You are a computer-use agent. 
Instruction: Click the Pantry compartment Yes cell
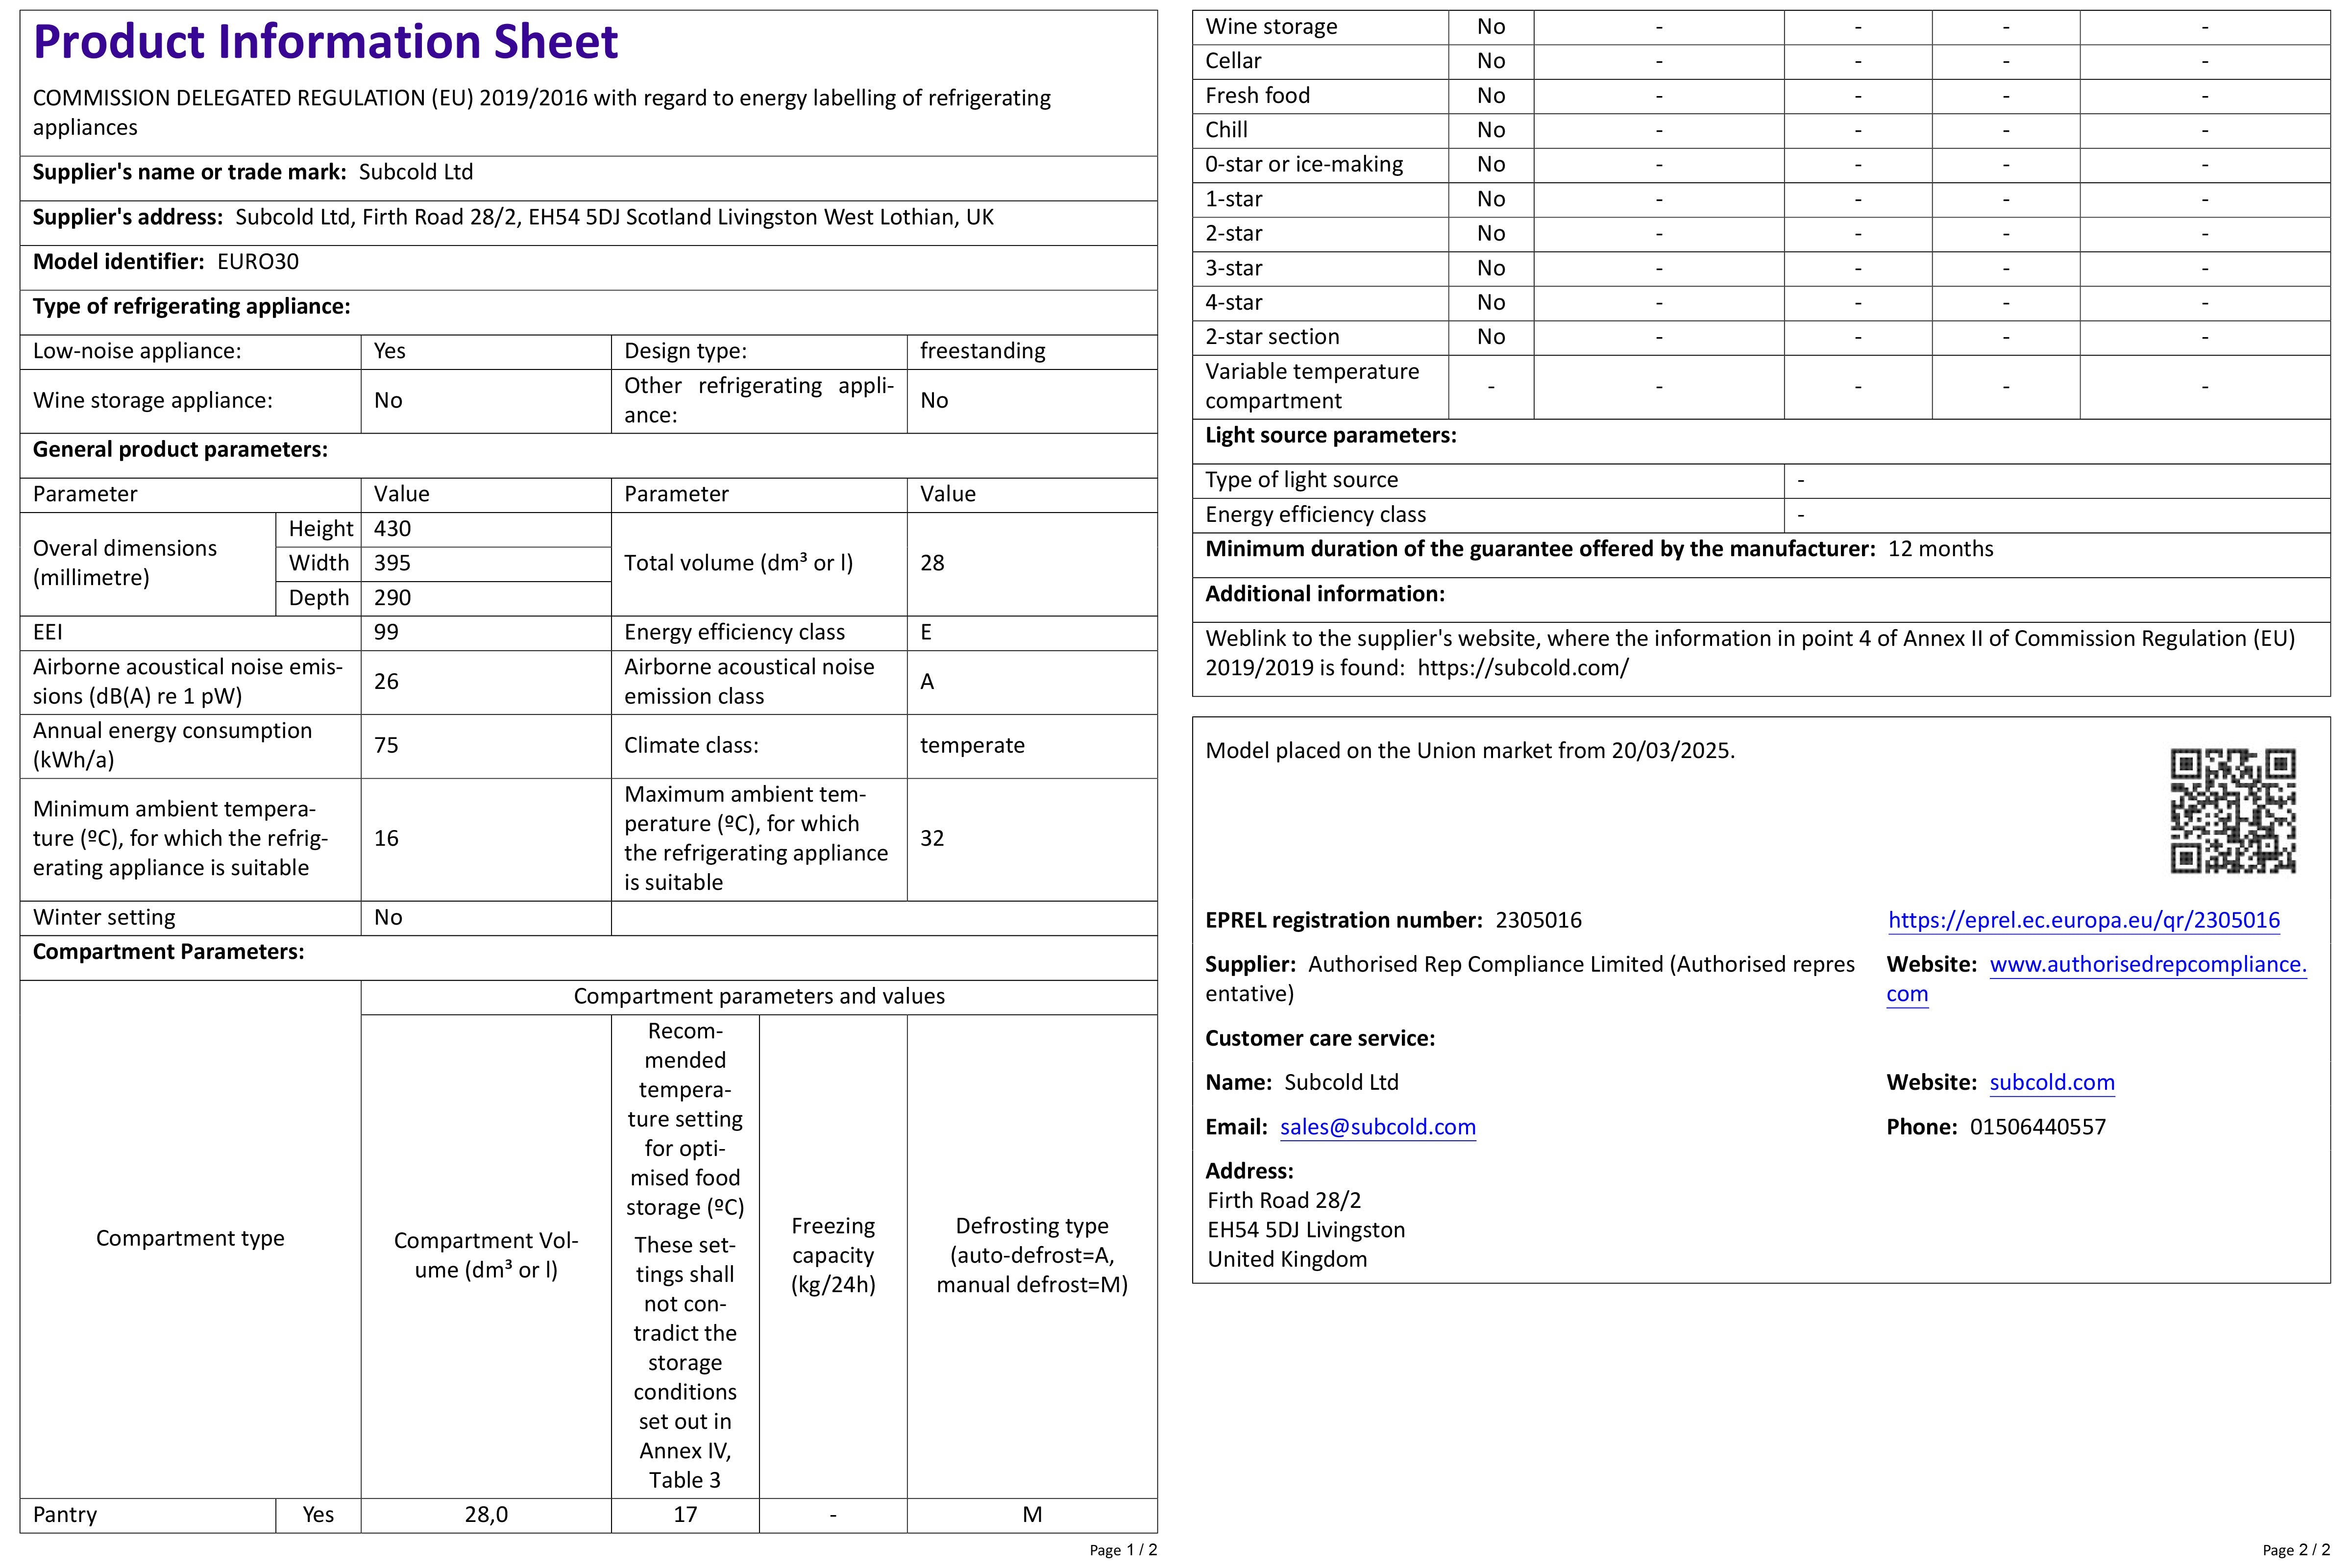pos(318,1514)
